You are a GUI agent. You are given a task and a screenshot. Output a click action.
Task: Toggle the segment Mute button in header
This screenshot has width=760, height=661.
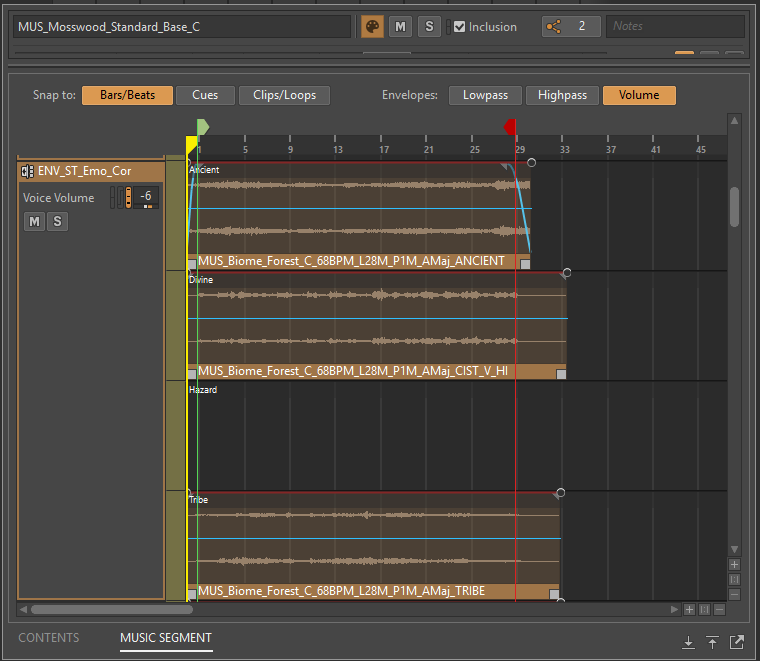tap(401, 26)
